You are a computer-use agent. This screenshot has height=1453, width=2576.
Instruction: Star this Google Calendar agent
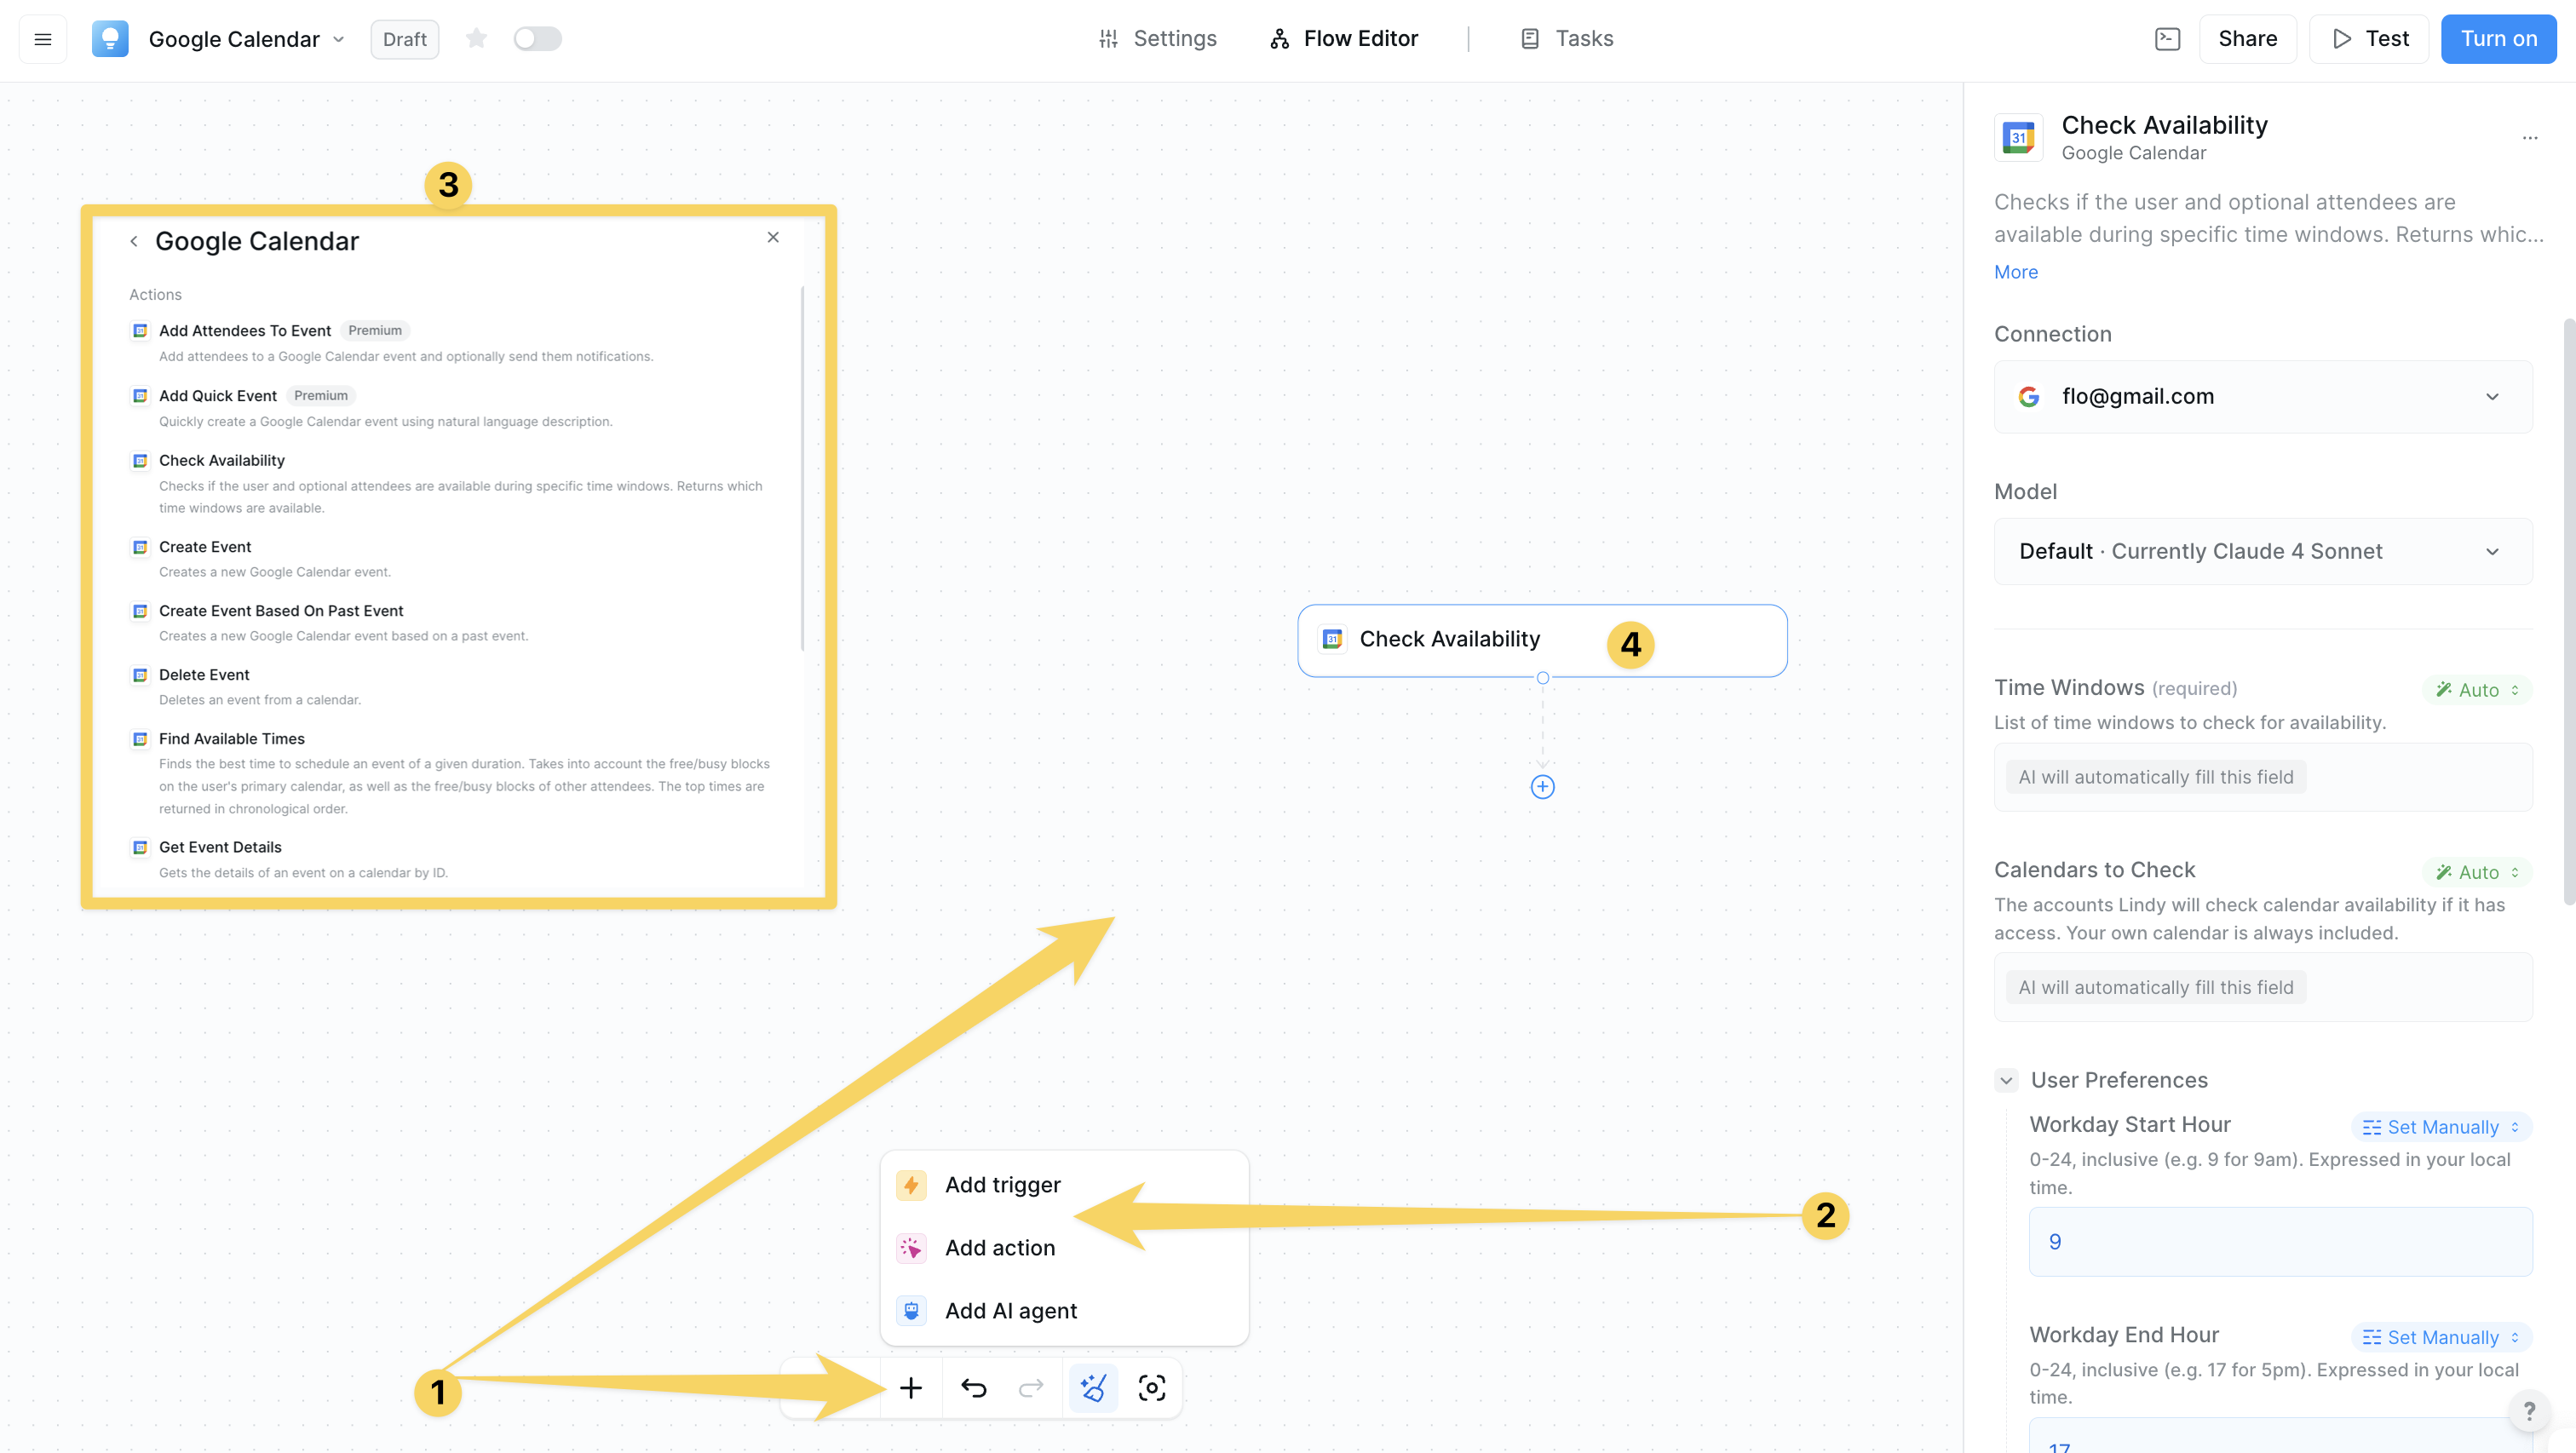tap(476, 39)
